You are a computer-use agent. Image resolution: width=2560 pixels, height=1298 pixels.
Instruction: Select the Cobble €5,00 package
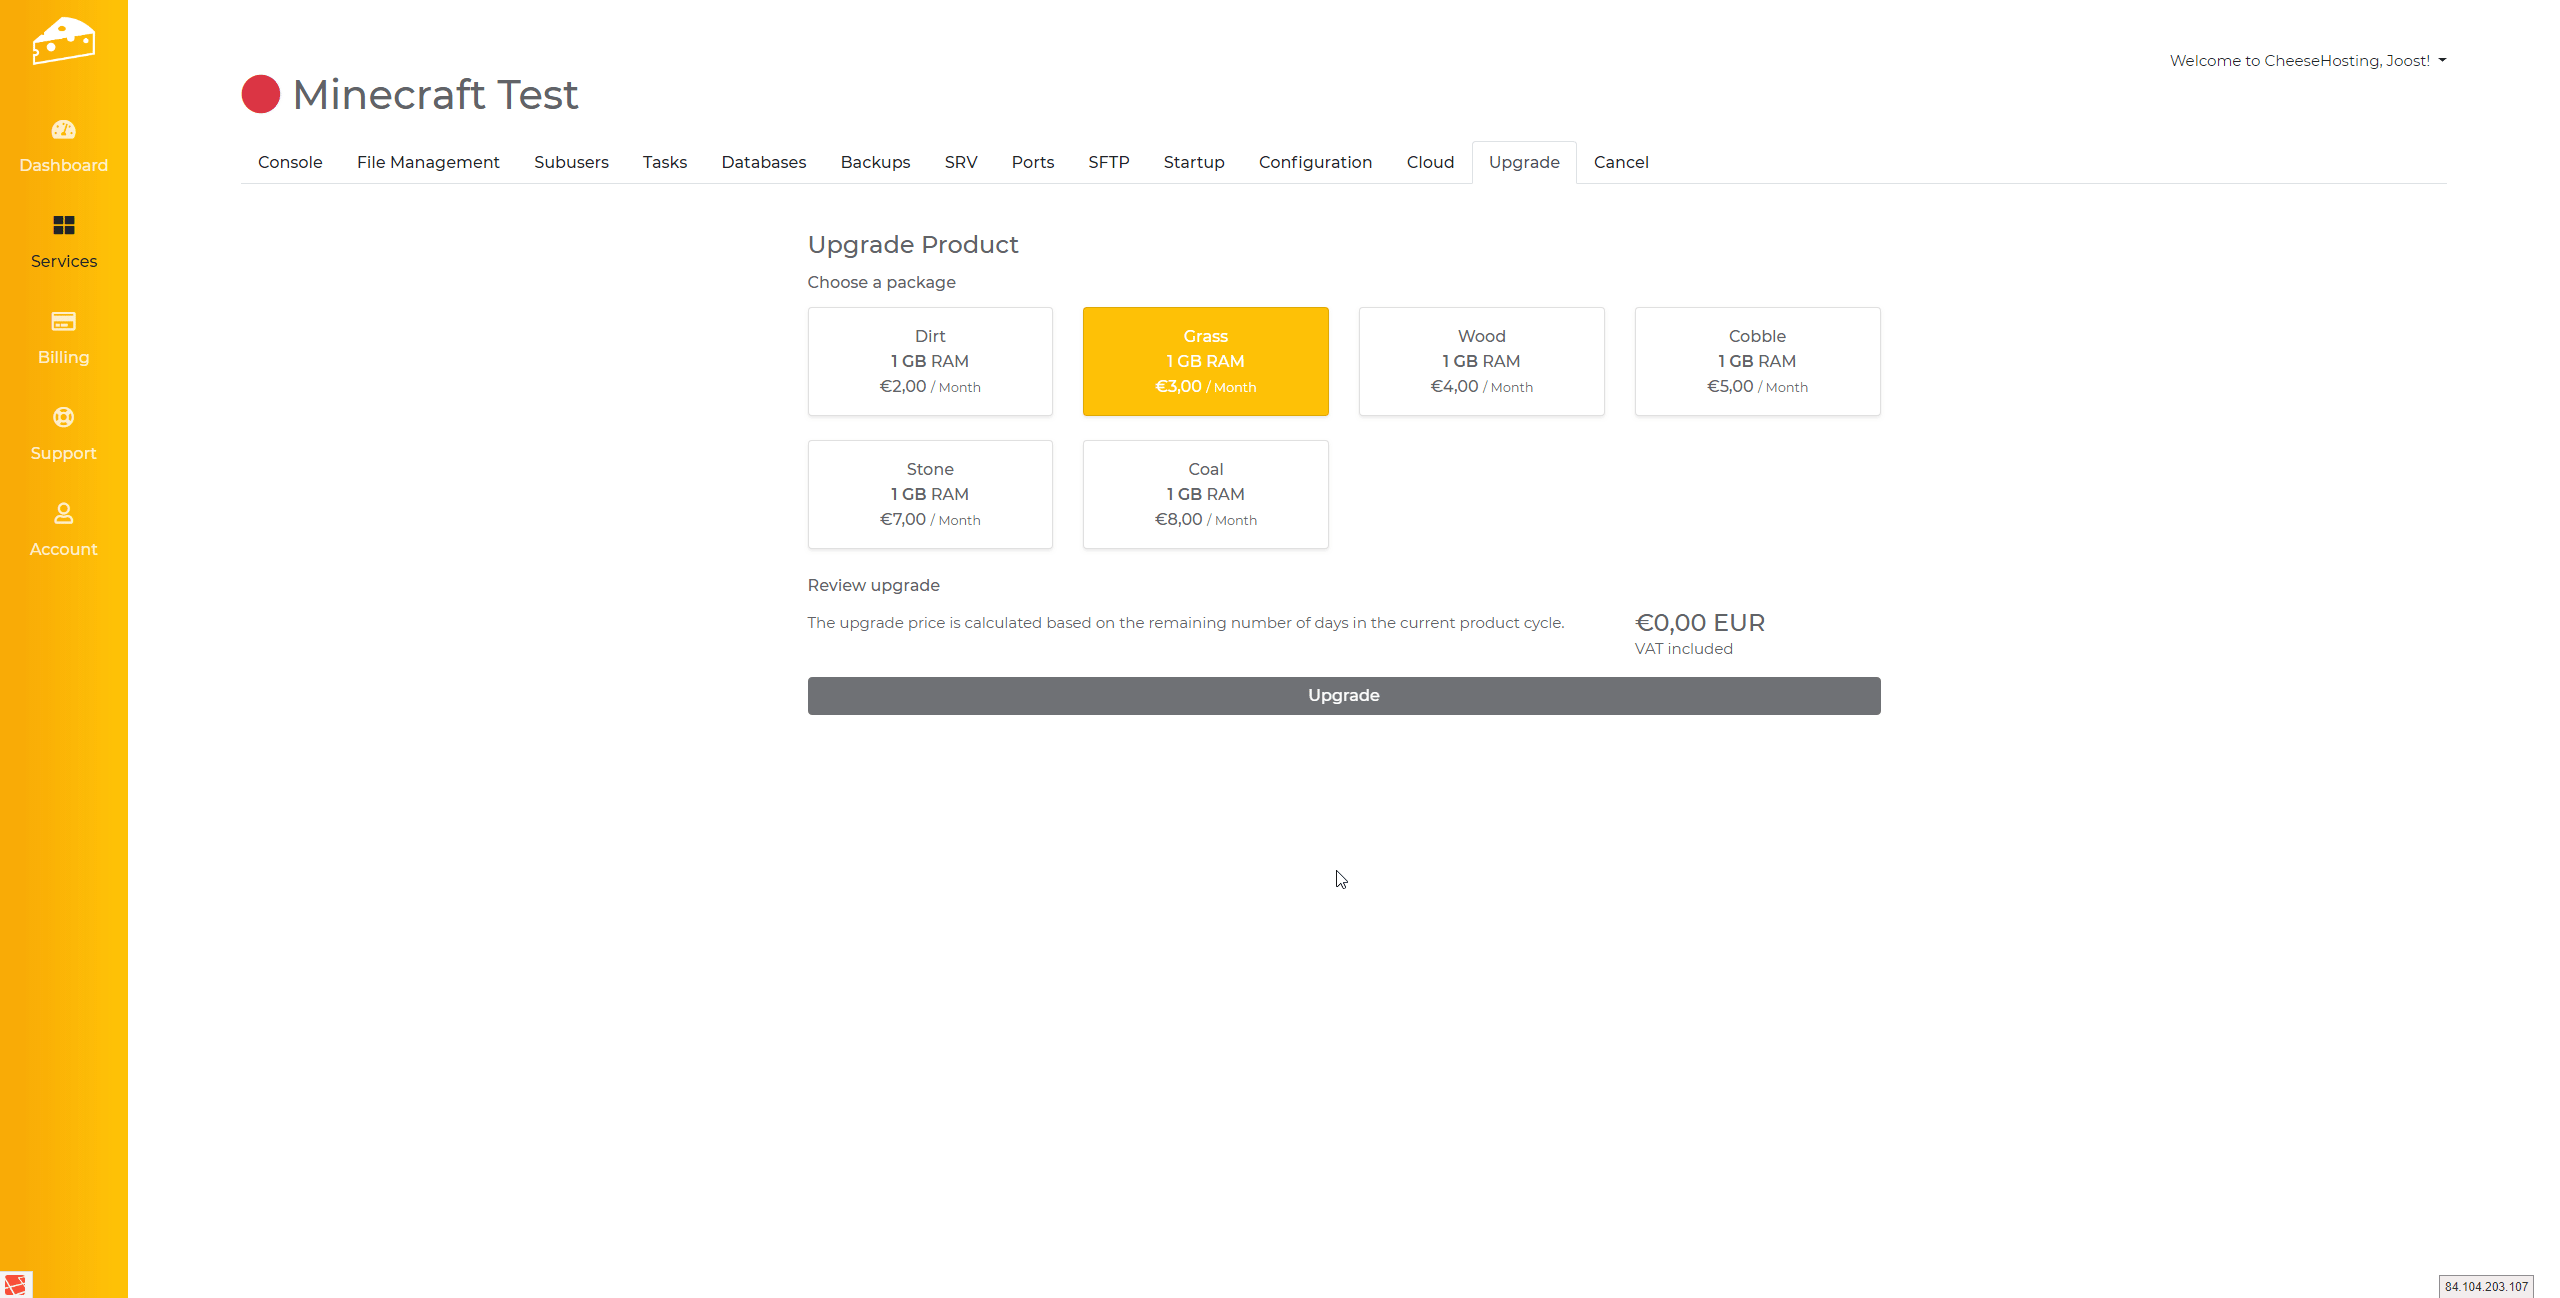[x=1757, y=361]
